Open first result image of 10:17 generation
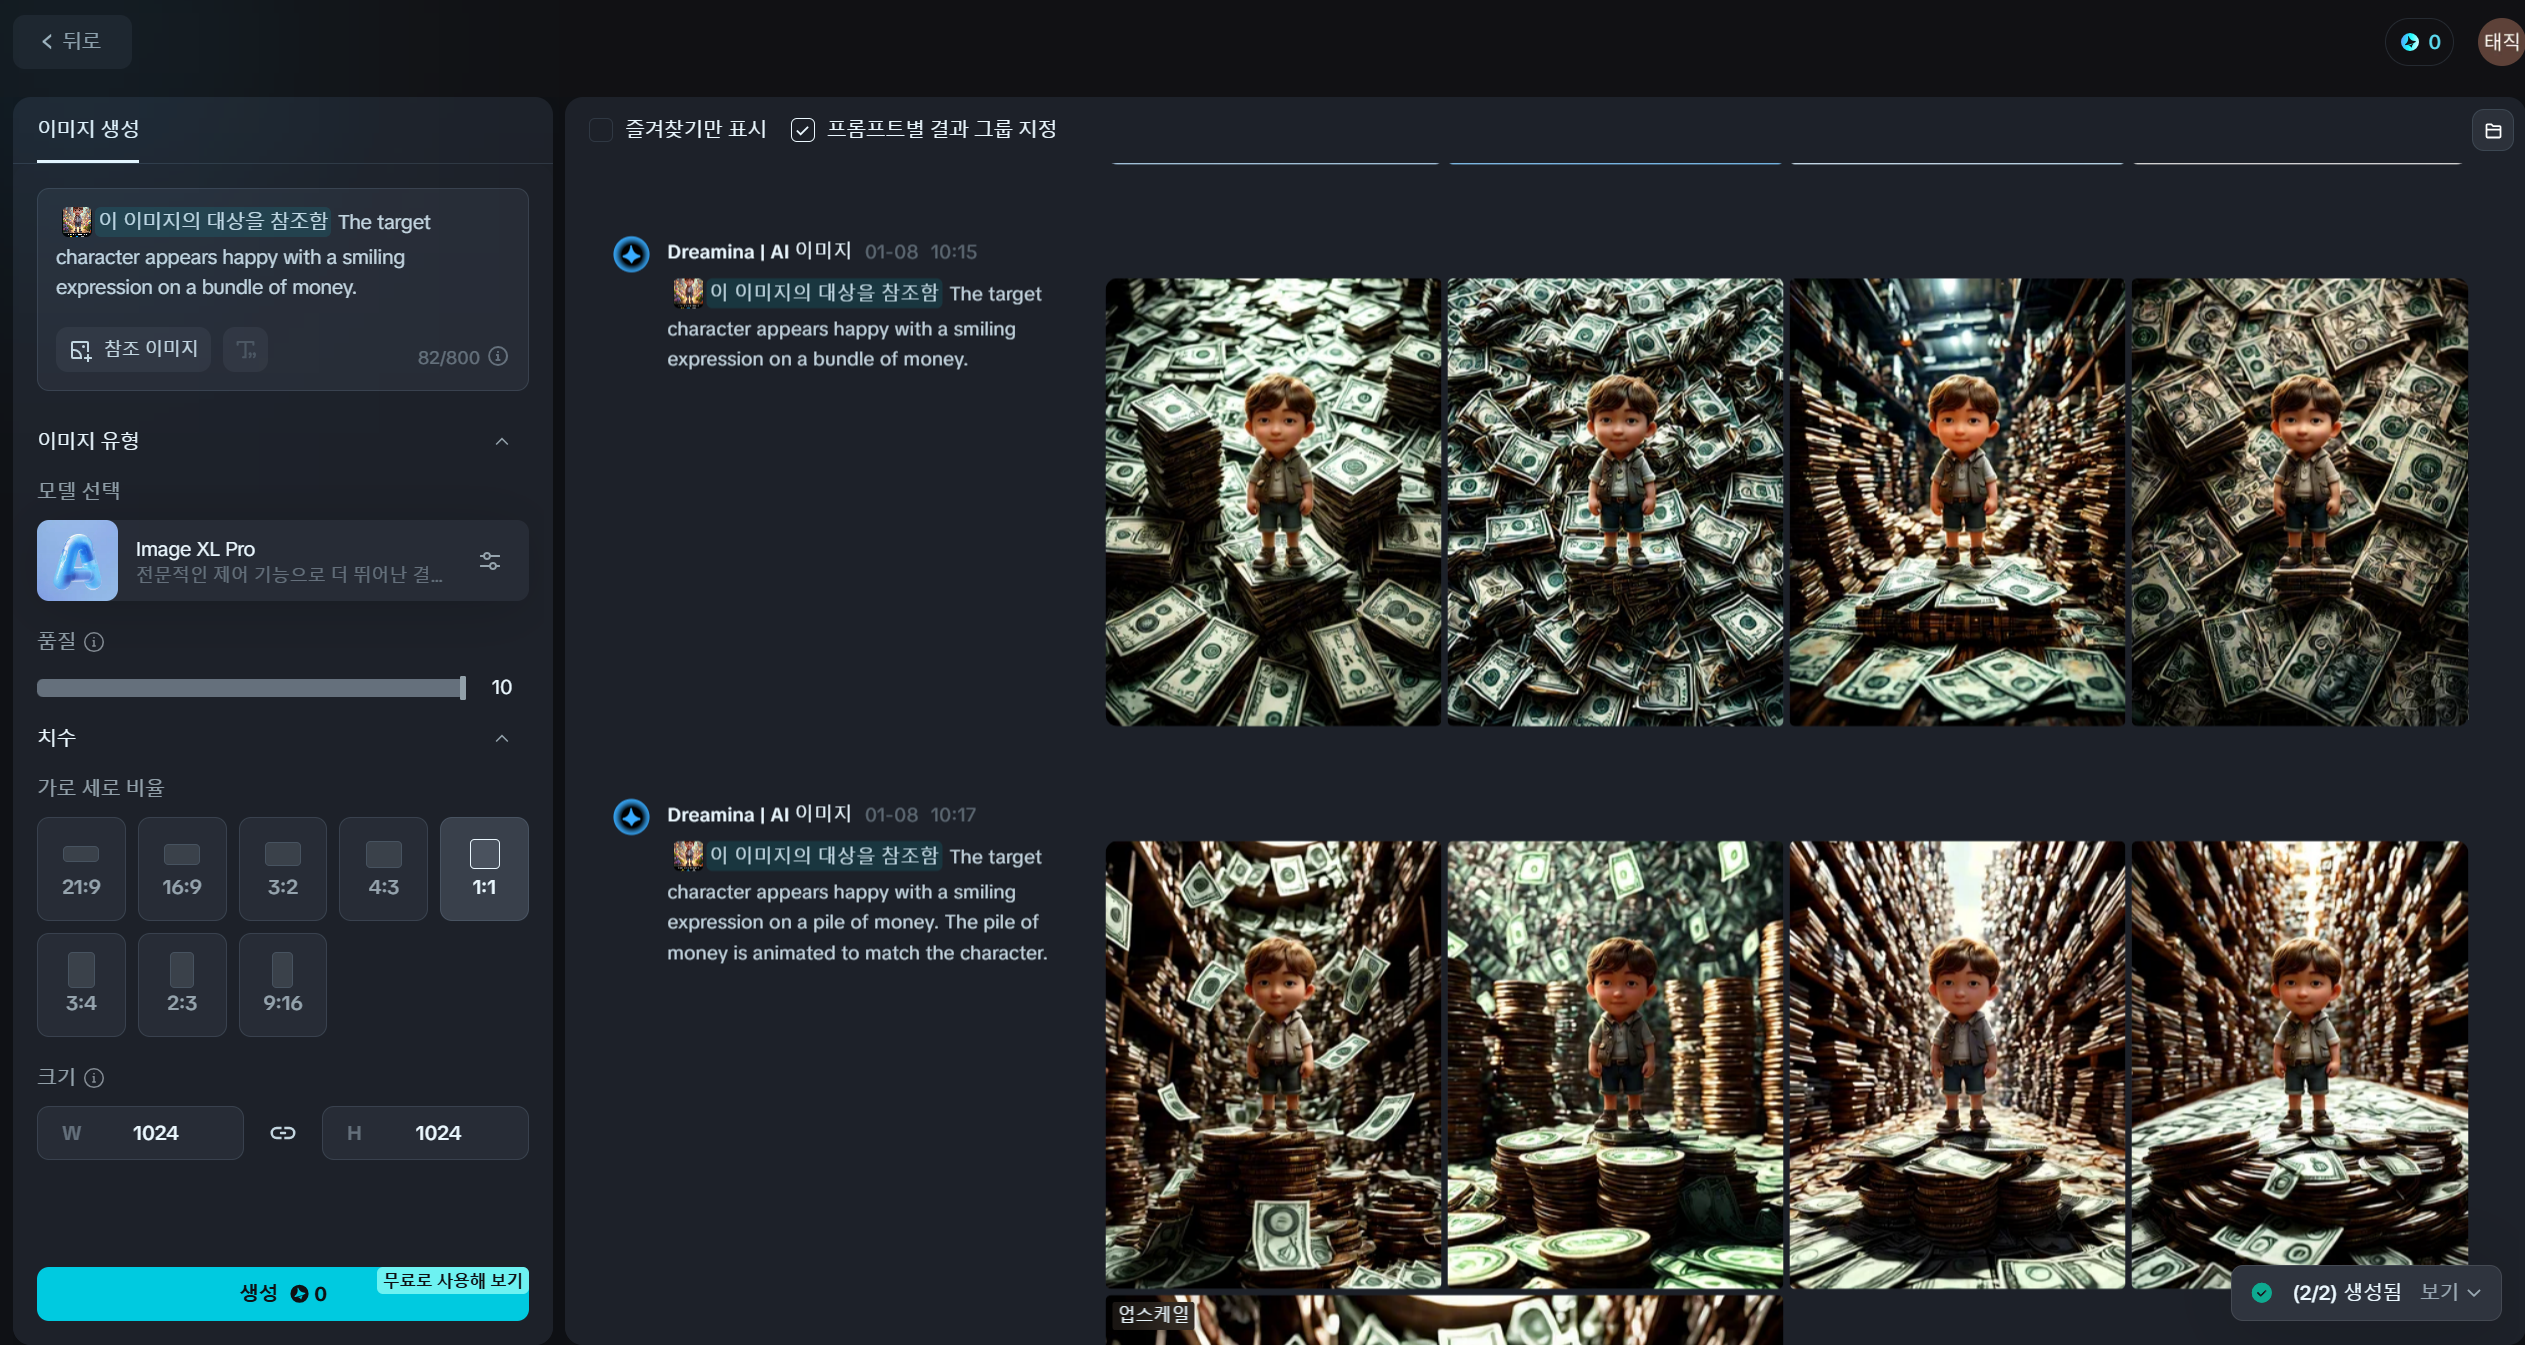The width and height of the screenshot is (2525, 1345). 1273,1065
